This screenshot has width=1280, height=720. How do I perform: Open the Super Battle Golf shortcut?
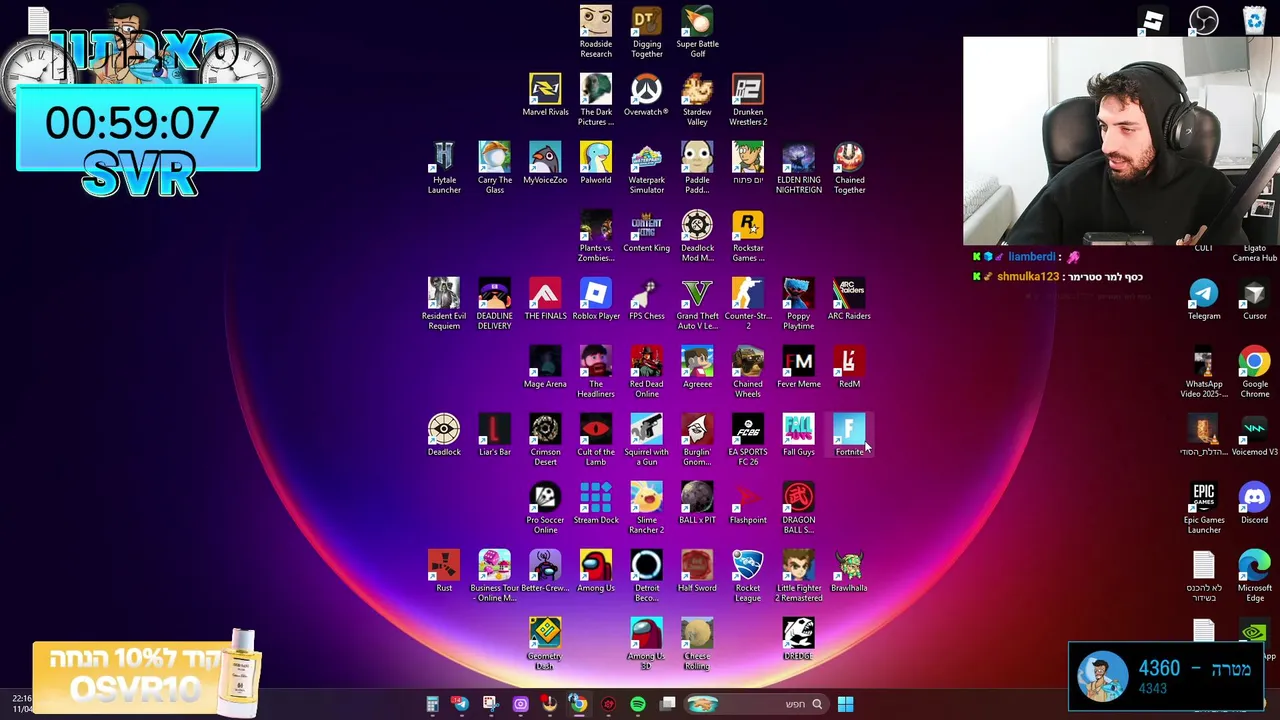click(697, 32)
